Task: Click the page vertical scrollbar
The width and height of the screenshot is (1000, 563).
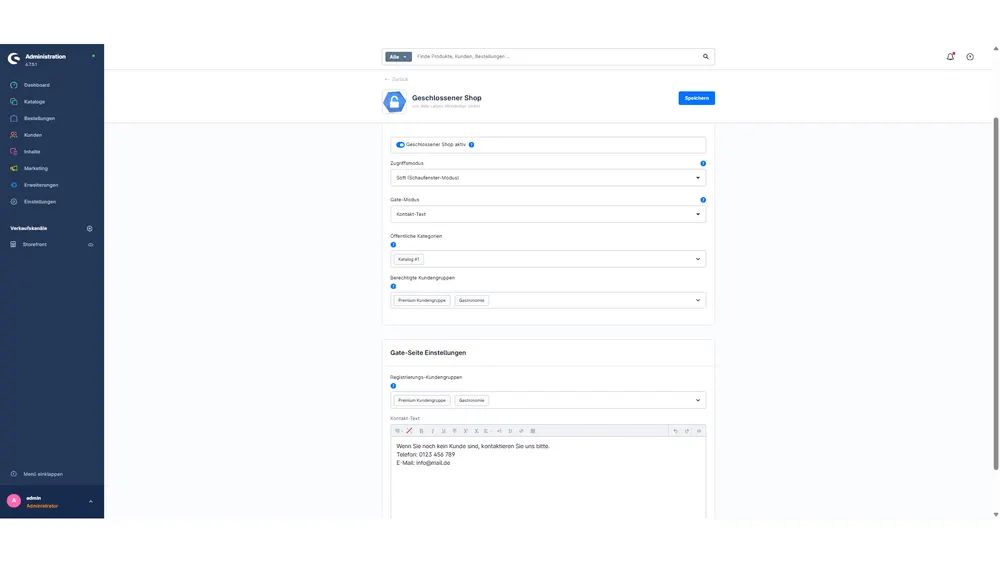Action: click(x=996, y=293)
